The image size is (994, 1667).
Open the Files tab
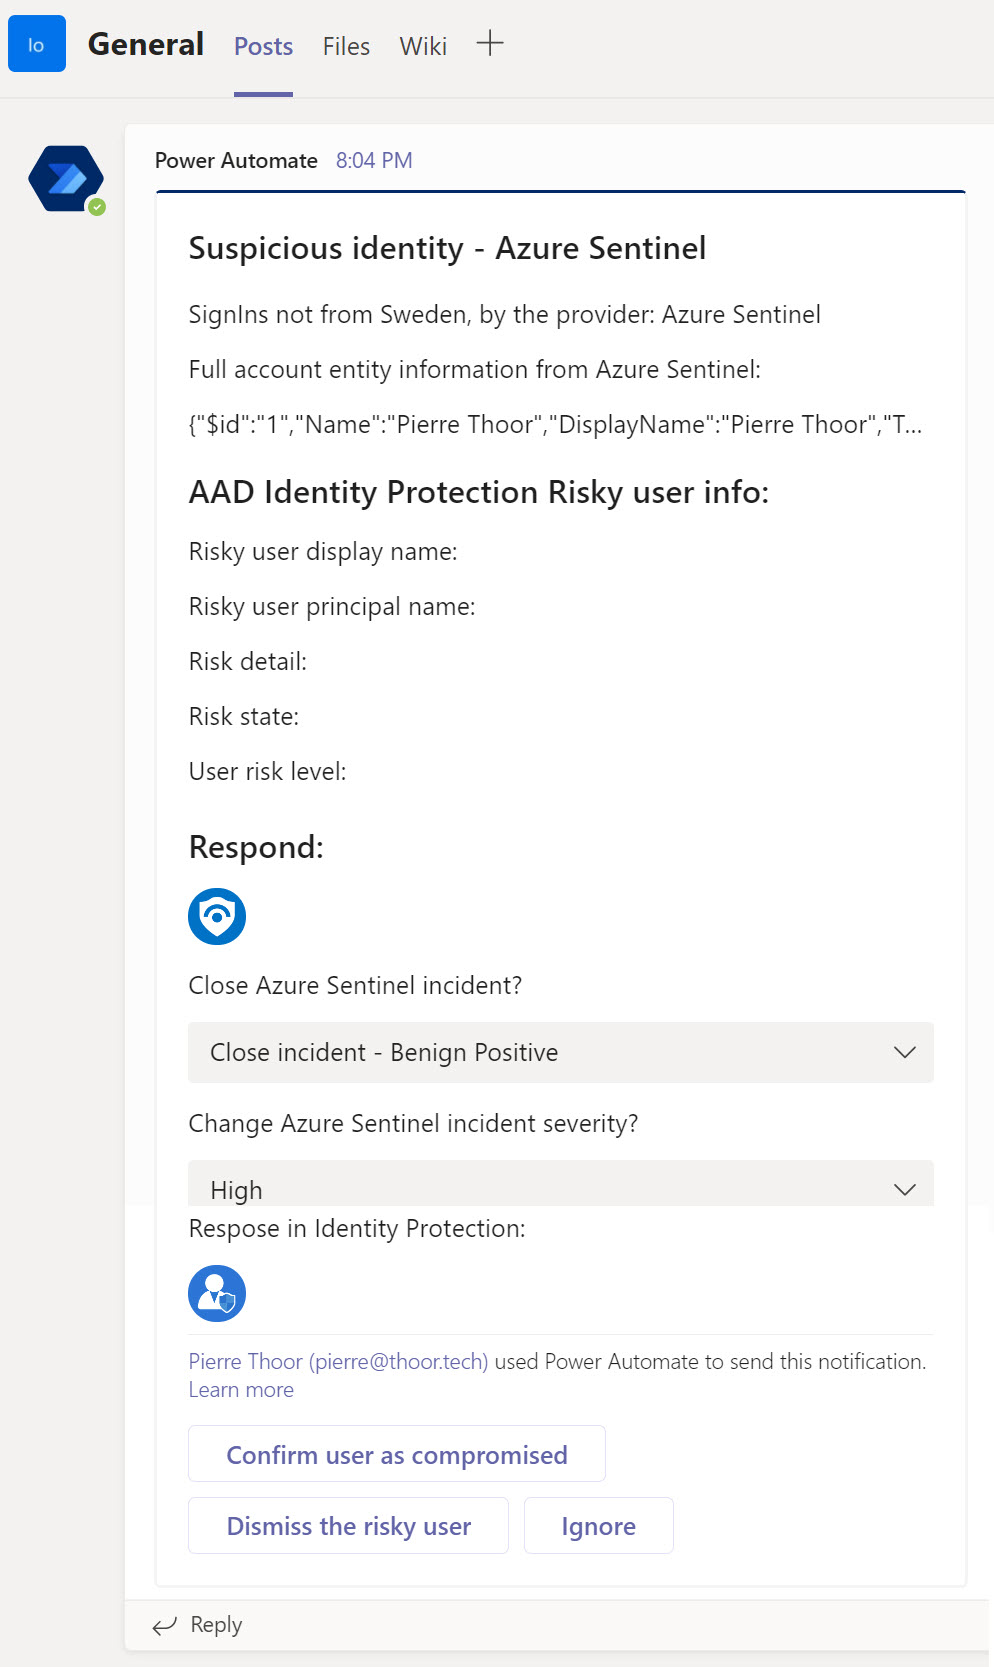[346, 46]
